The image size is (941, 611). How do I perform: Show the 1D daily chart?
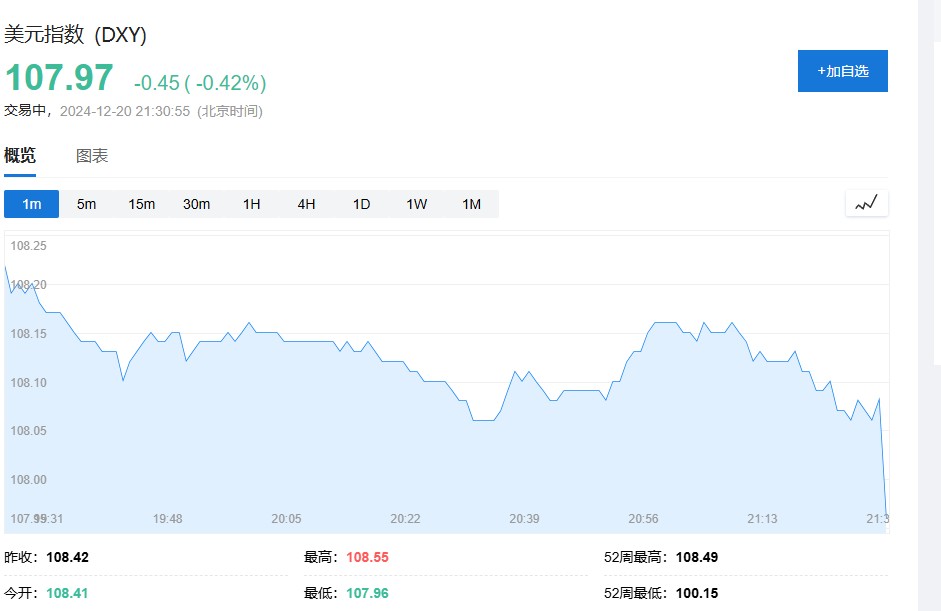361,204
